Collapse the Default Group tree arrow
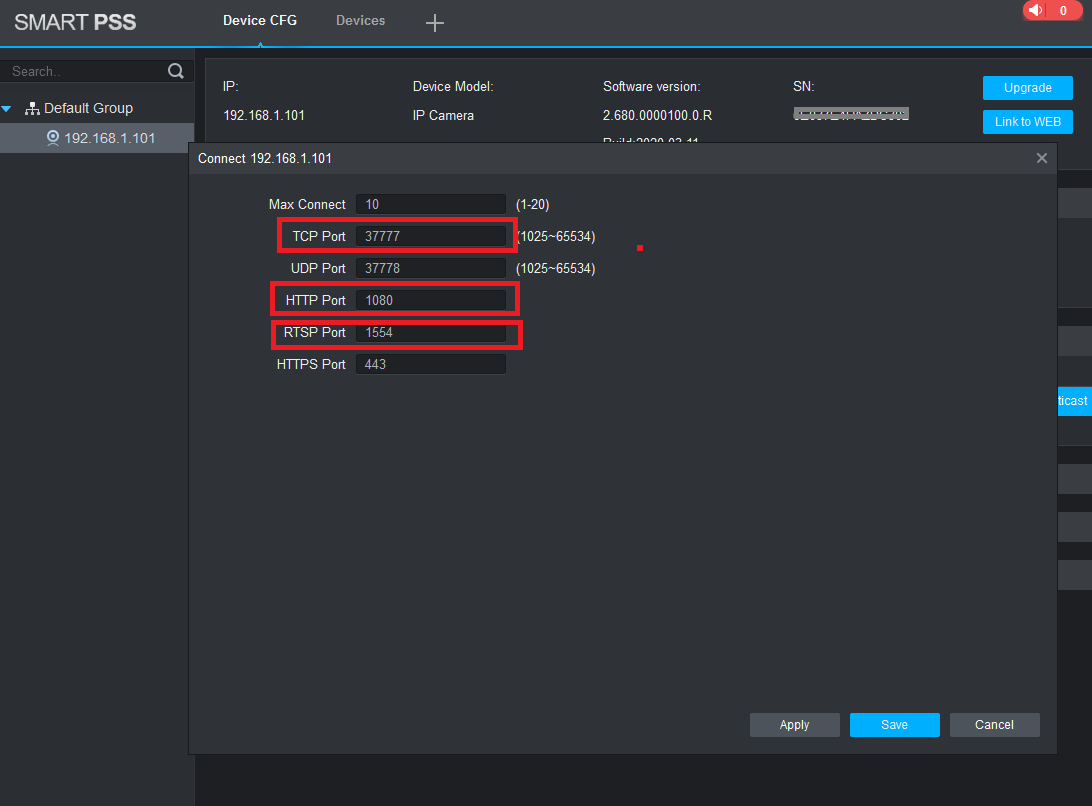The height and width of the screenshot is (806, 1092). click(x=7, y=108)
